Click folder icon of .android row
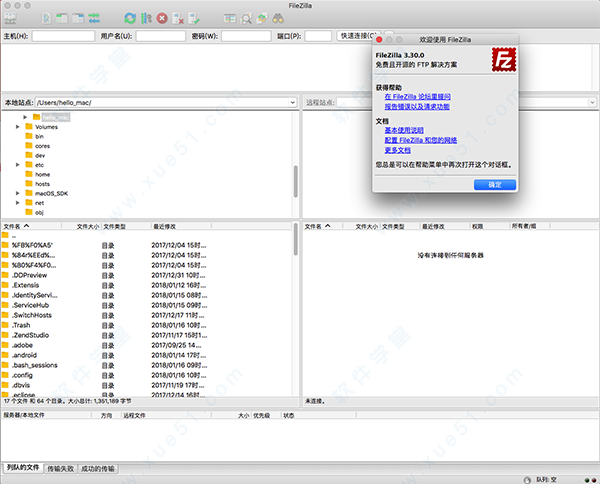 point(5,355)
